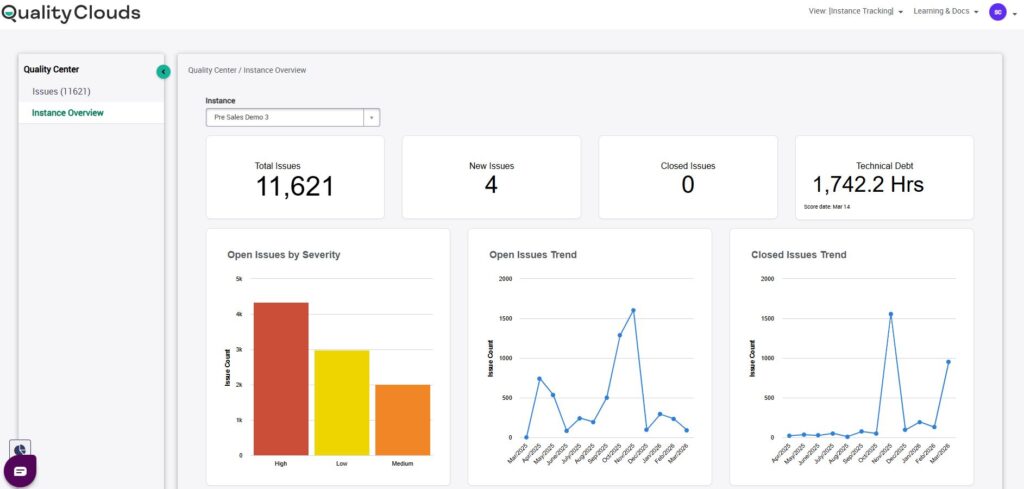The width and height of the screenshot is (1024, 489).
Task: Click the Pre Sales Demo 3 instance field
Action: [285, 117]
